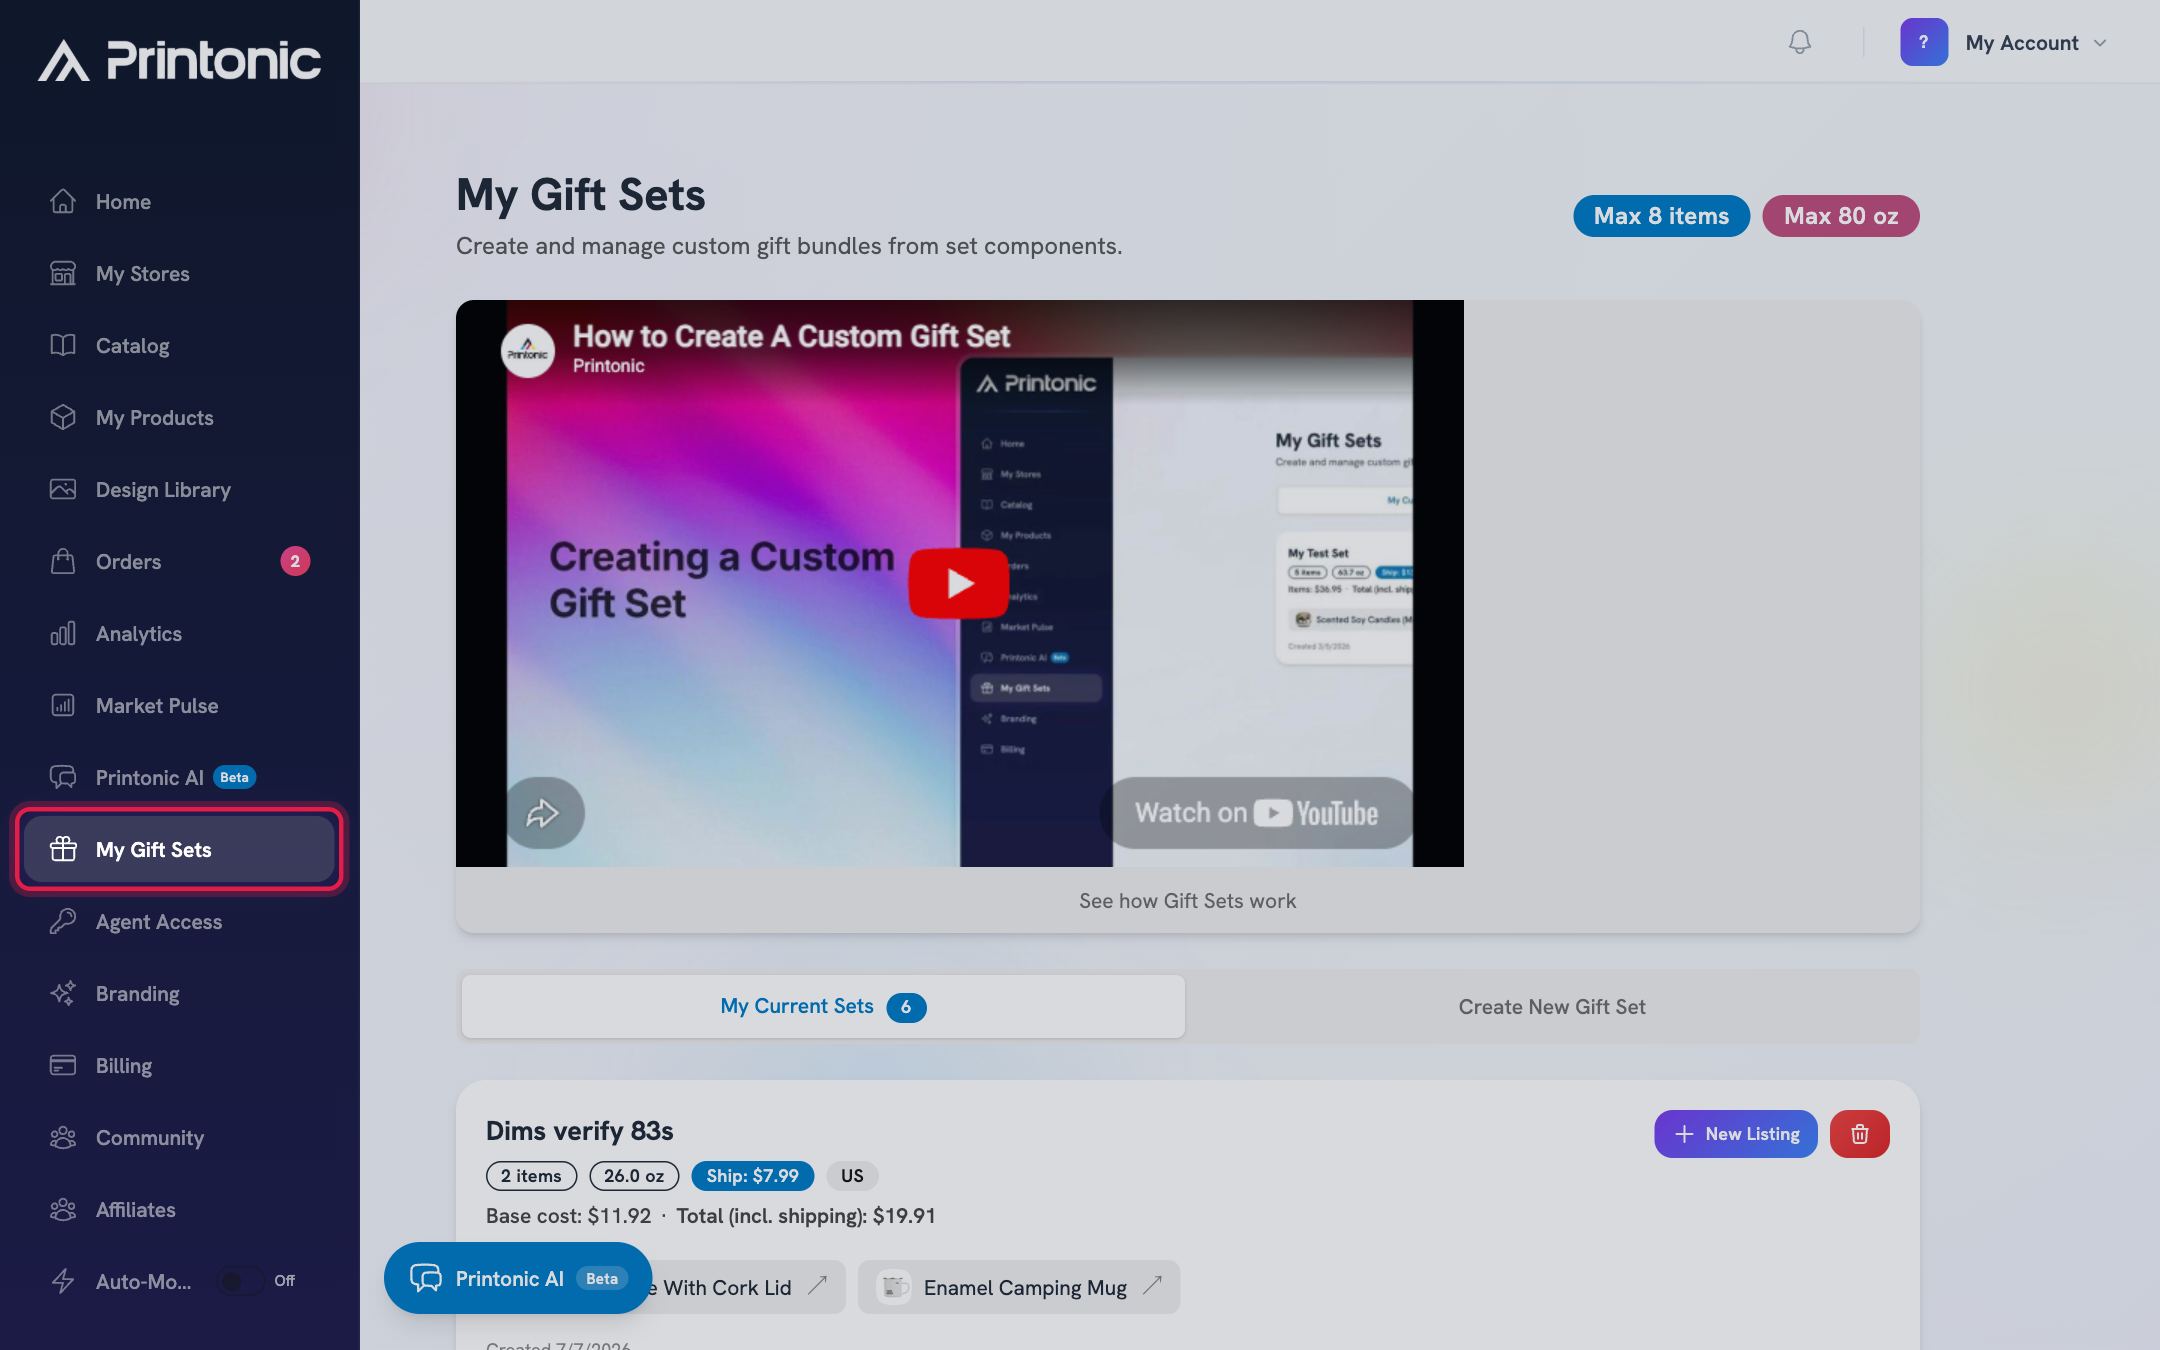This screenshot has height=1350, width=2160.
Task: Open the Home icon in sidebar
Action: coord(63,201)
